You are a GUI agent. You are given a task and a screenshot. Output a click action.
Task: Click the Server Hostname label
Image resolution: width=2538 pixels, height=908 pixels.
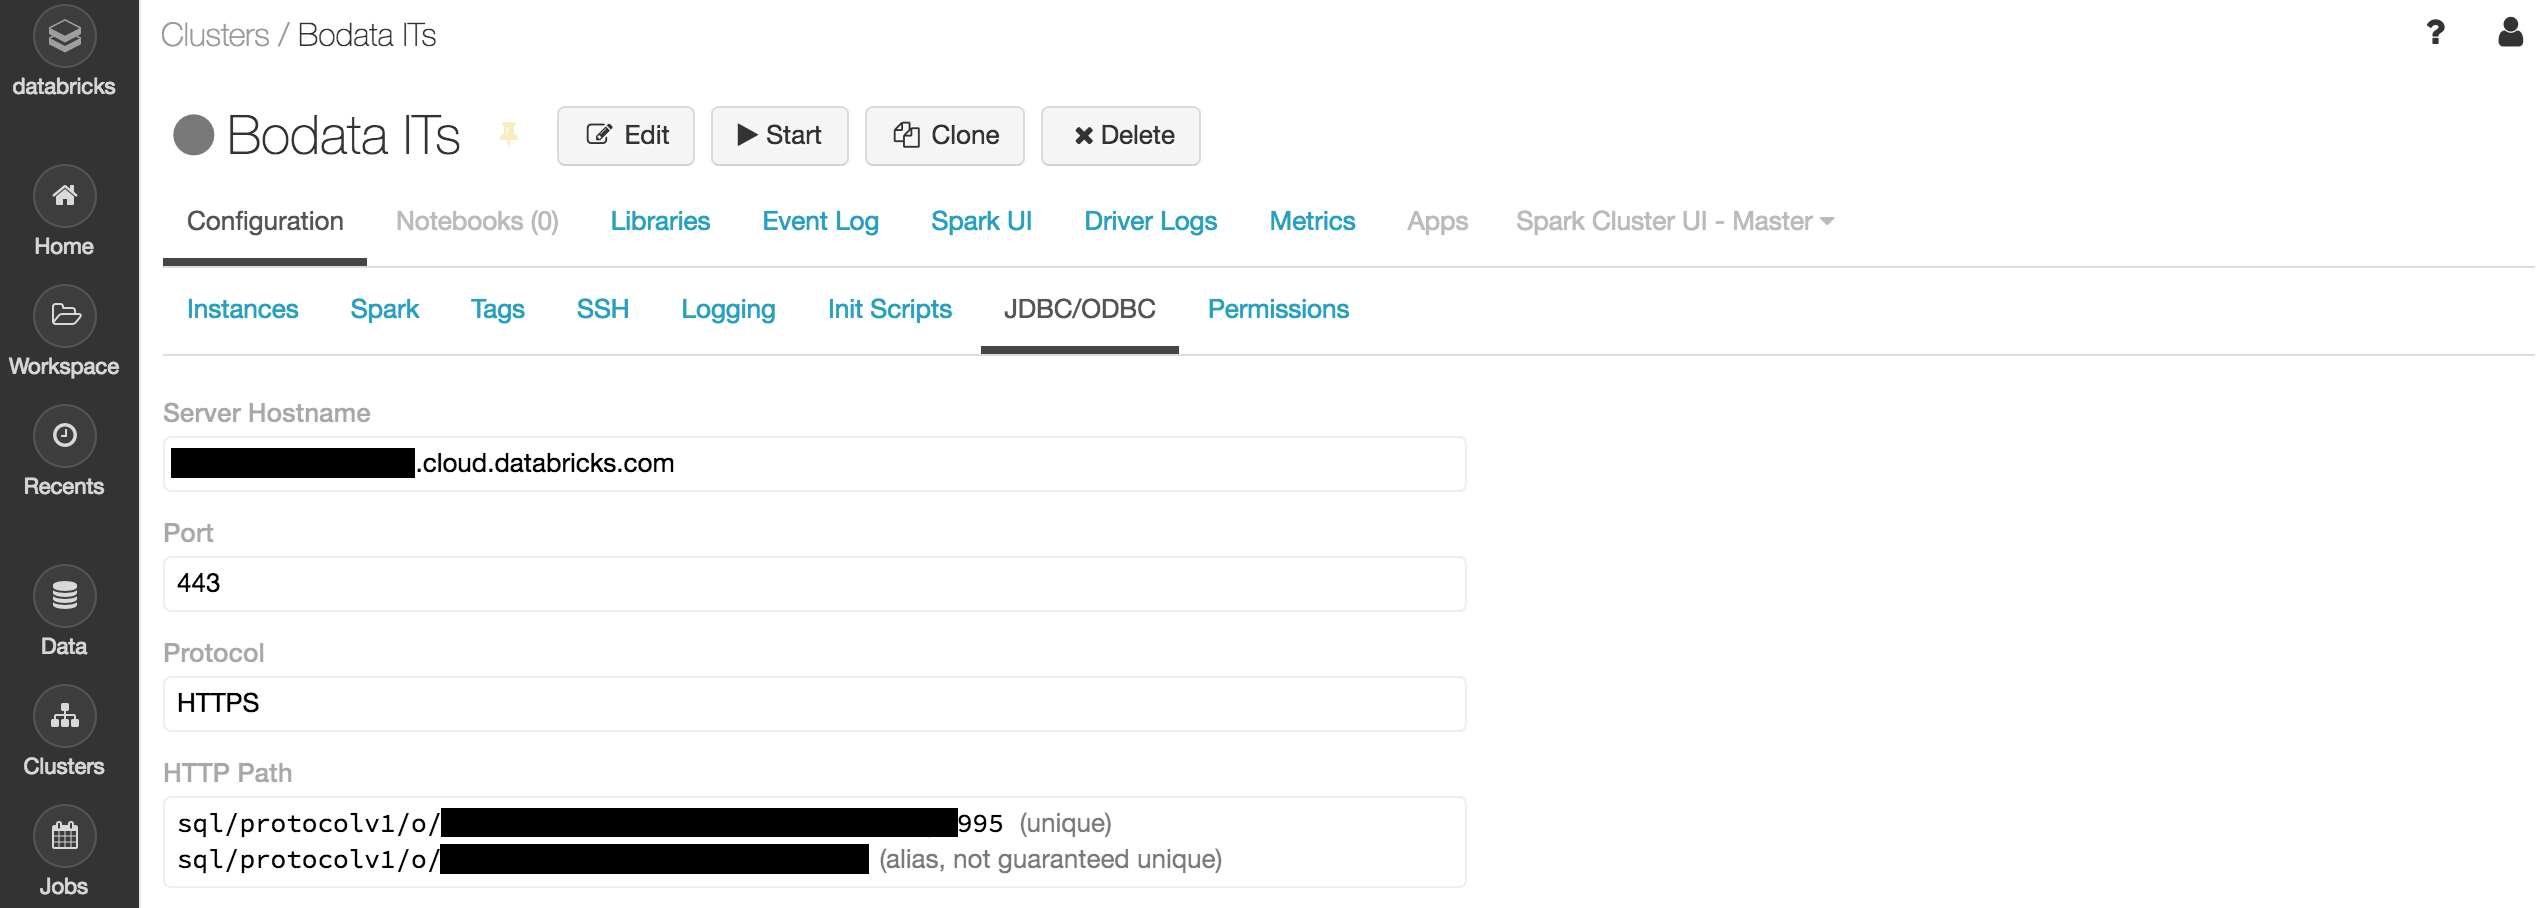point(267,413)
